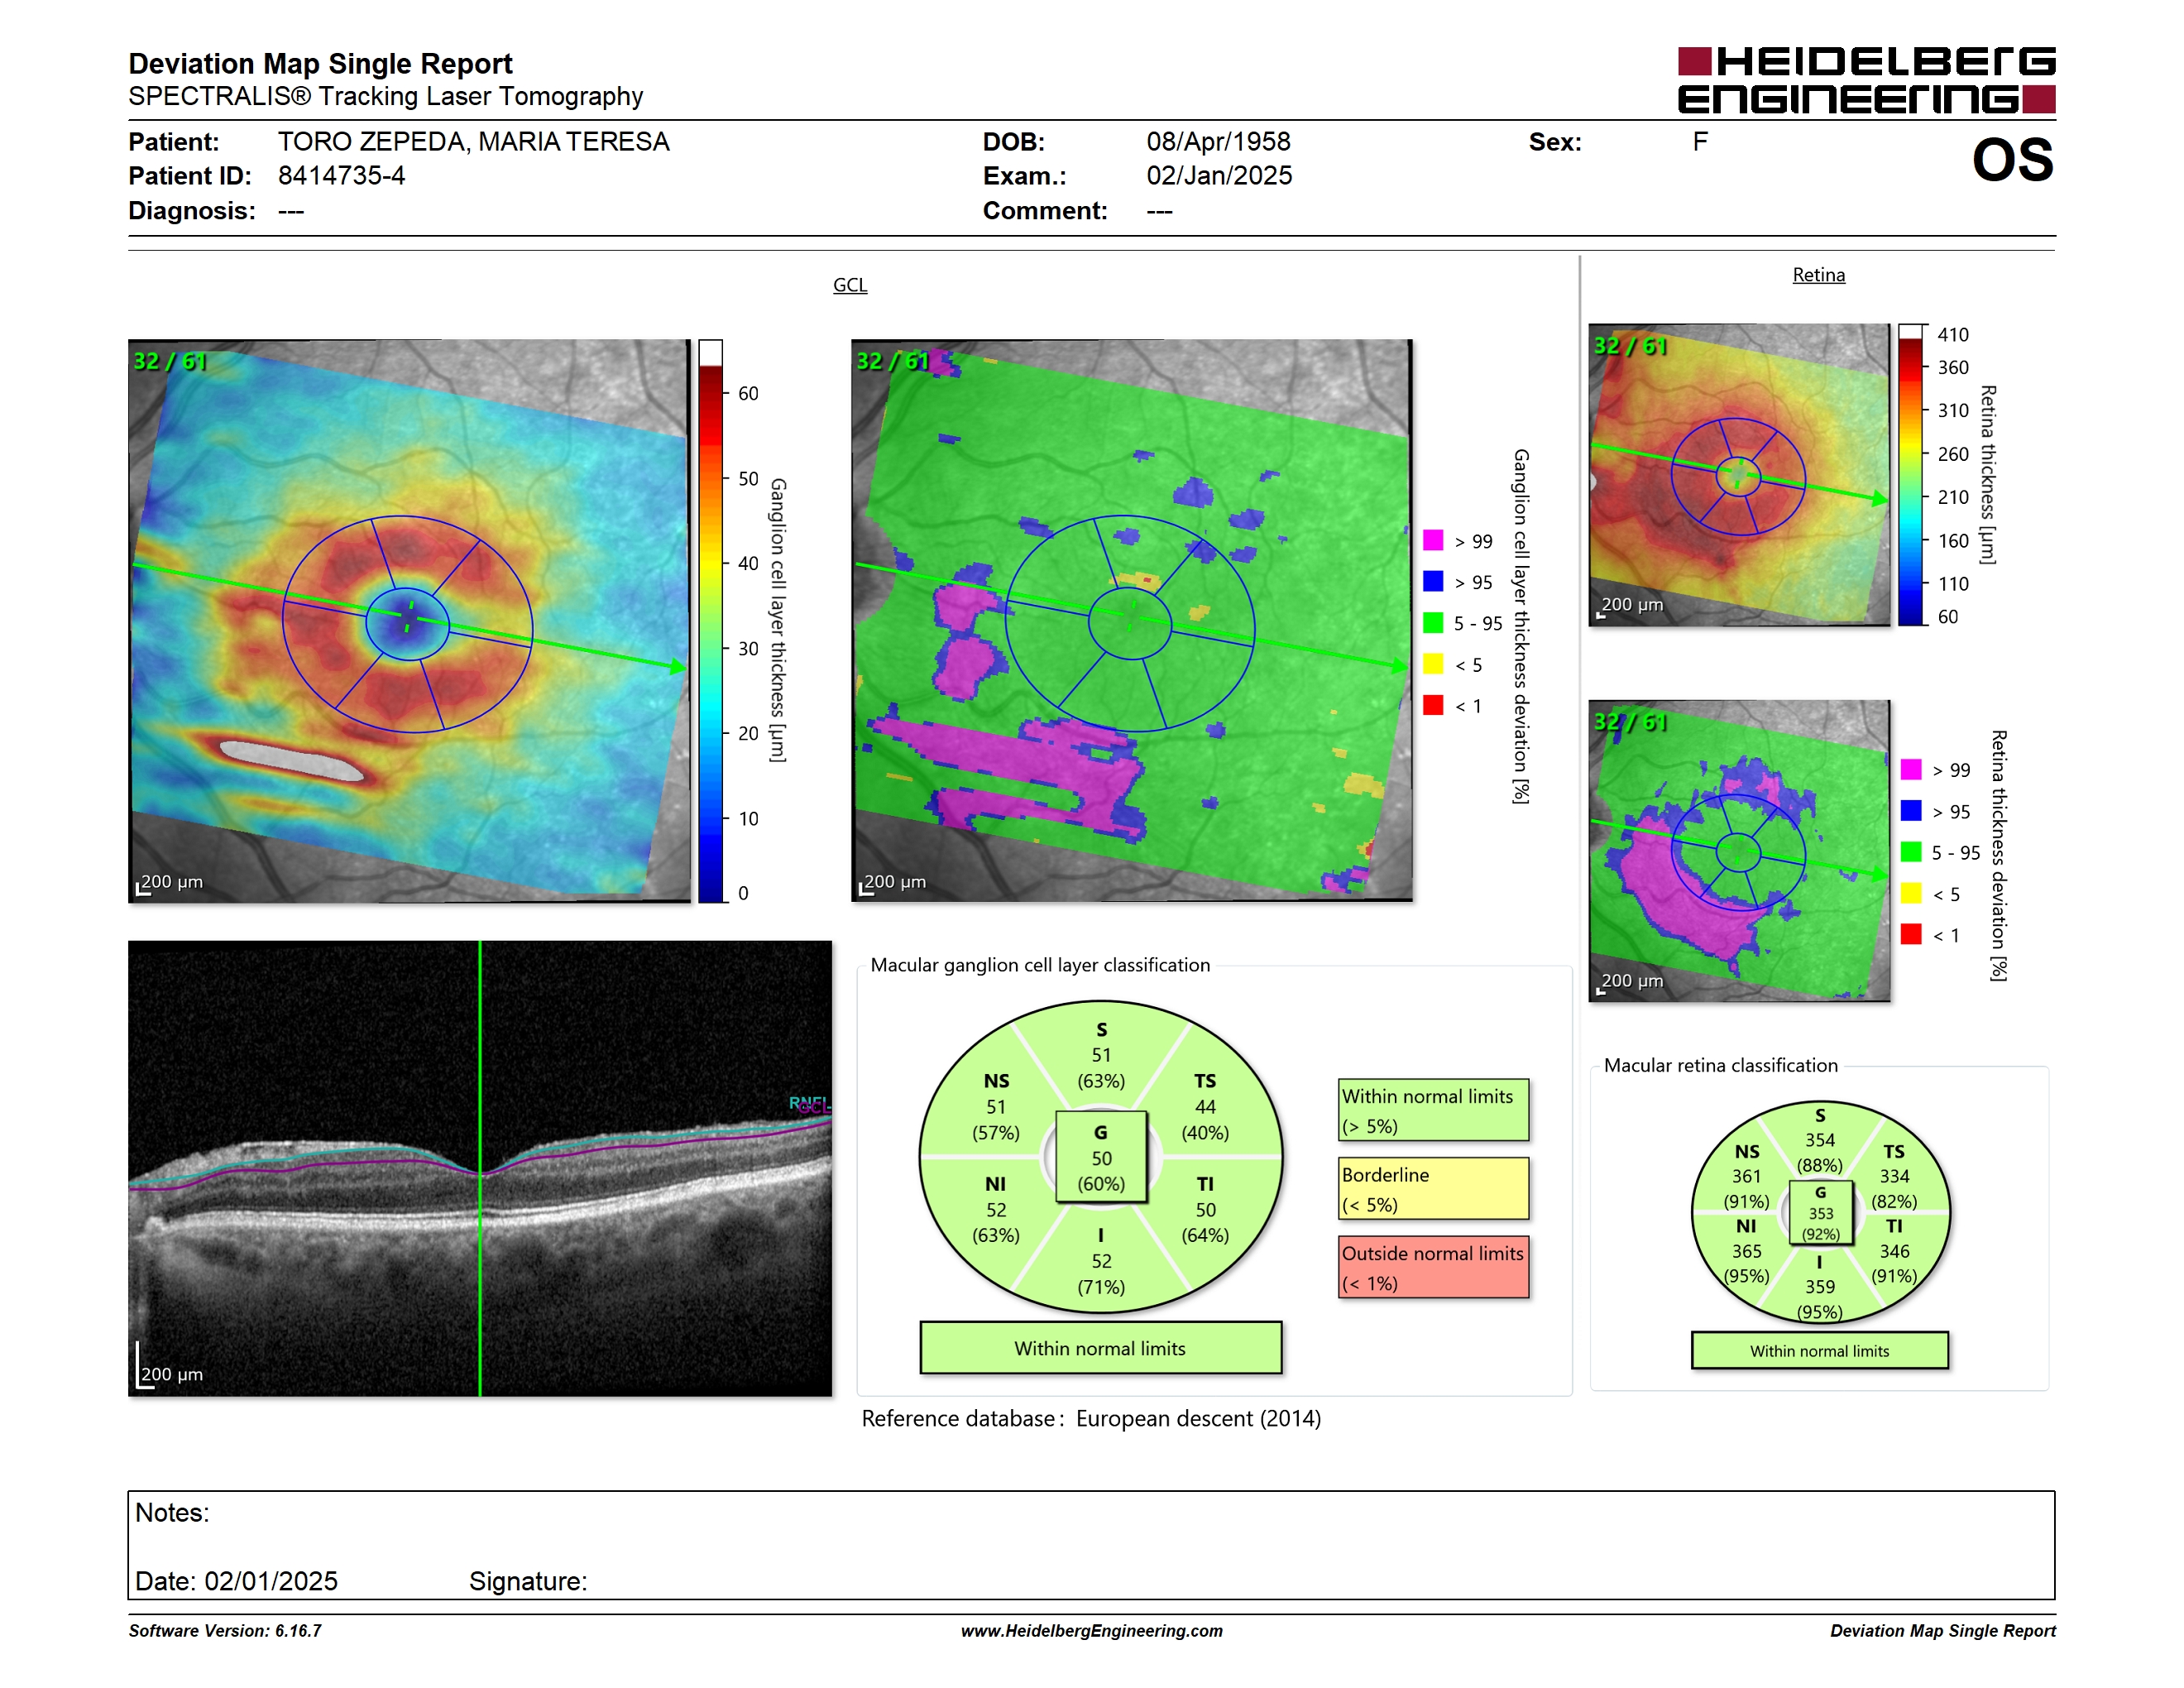Image resolution: width=2184 pixels, height=1688 pixels.
Task: Select retina sector I value 359 (95%)
Action: click(x=1820, y=1287)
